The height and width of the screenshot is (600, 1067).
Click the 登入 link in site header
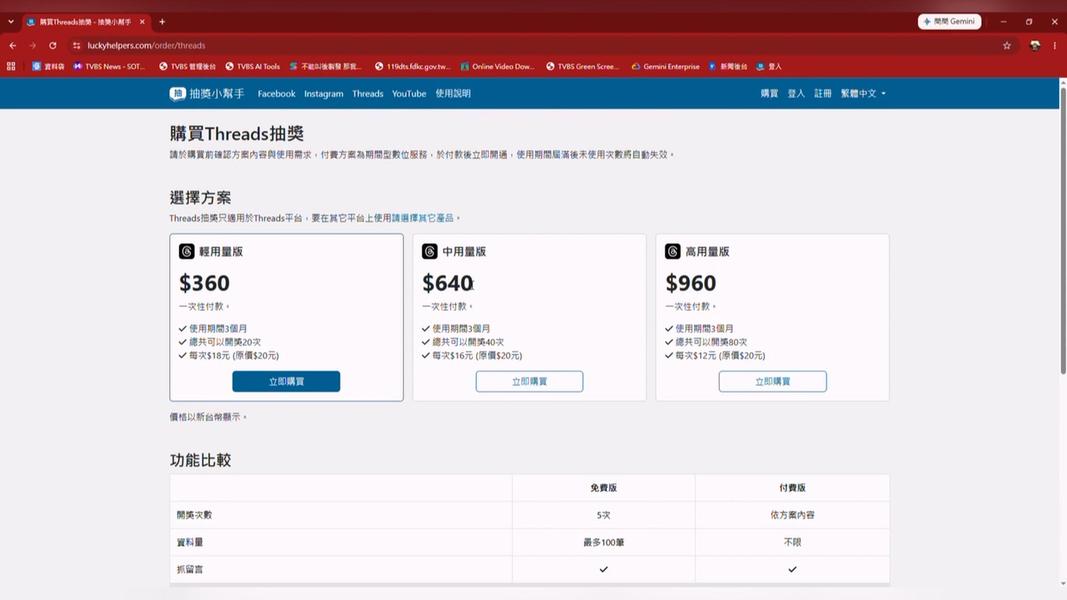(796, 93)
